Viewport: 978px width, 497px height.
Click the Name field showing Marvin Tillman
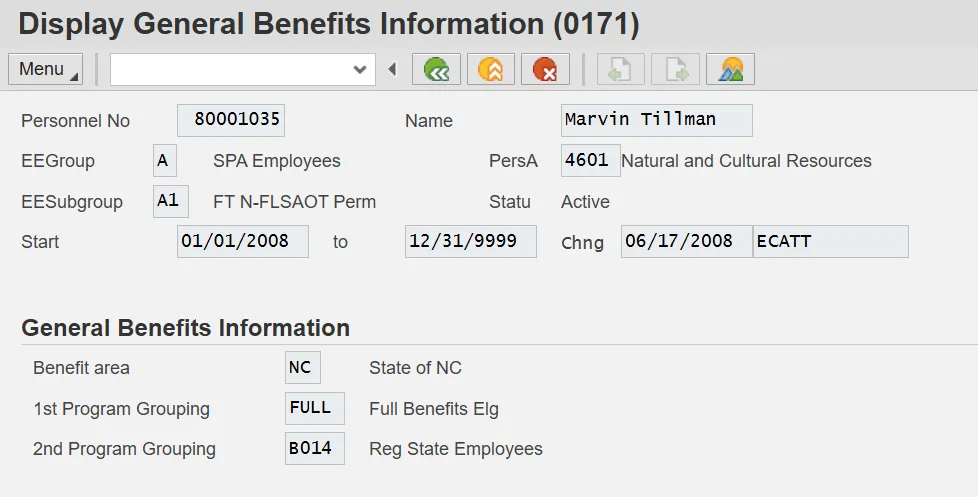[x=656, y=120]
